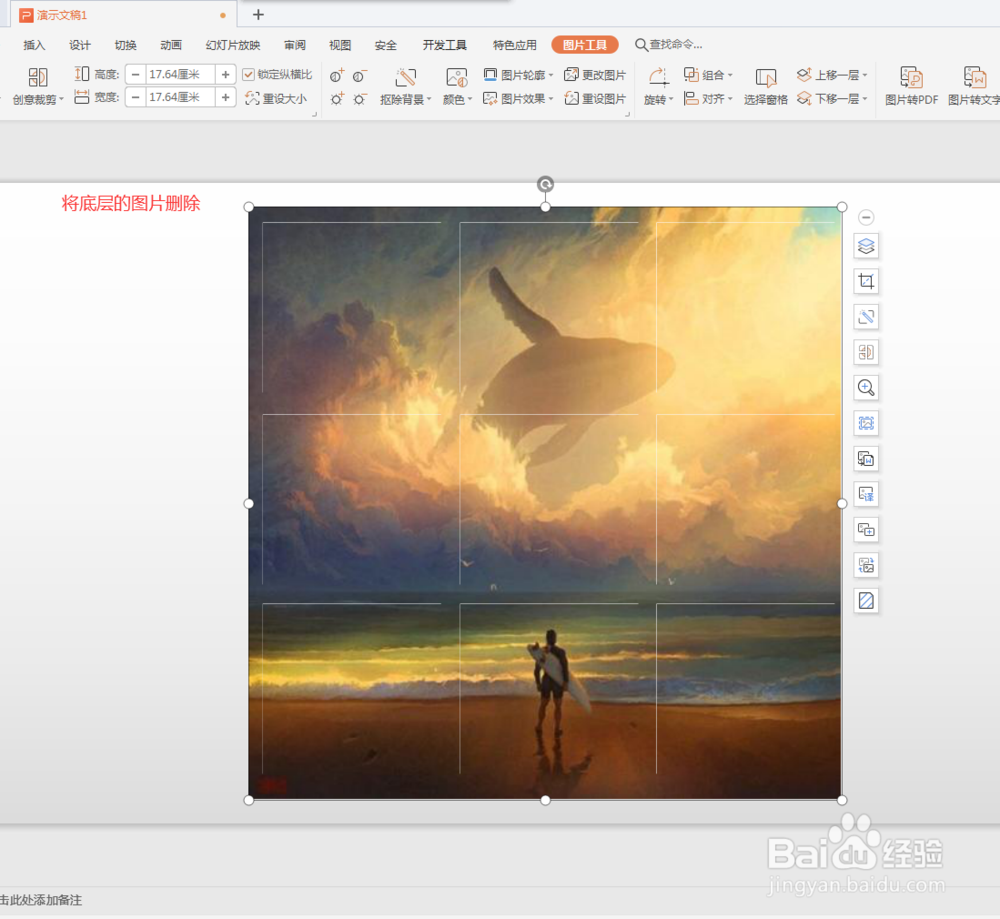Viewport: 1000px width, 919px height.
Task: Click the add-picture floating toolbar icon
Action: (x=866, y=529)
